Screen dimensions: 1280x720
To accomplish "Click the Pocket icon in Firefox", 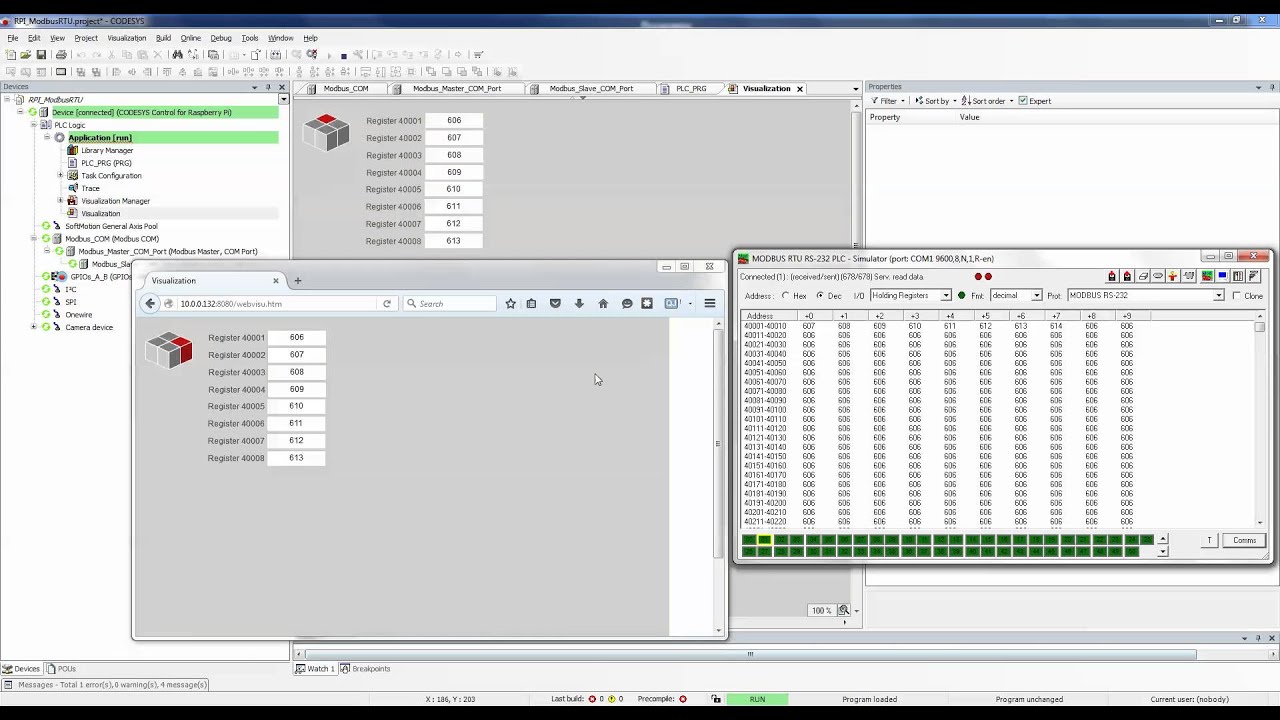I will coord(555,303).
